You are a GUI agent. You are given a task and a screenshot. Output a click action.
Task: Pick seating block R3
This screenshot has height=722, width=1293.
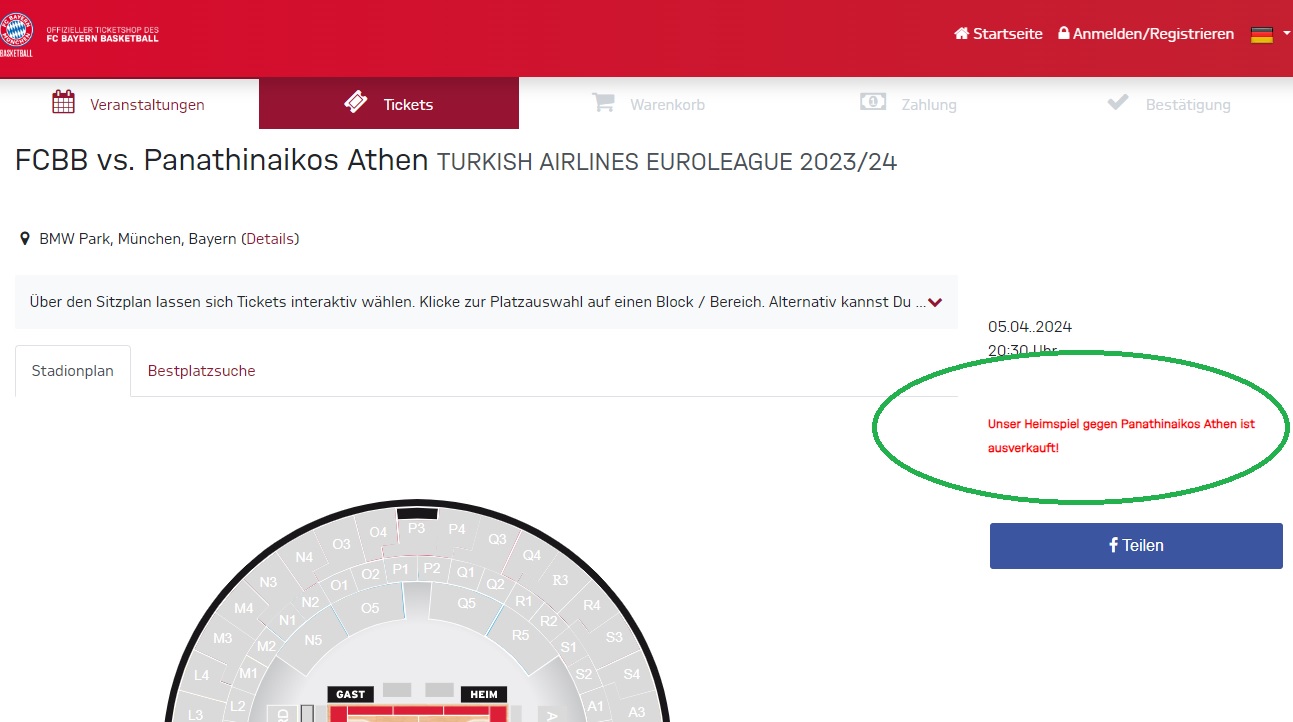pos(560,580)
